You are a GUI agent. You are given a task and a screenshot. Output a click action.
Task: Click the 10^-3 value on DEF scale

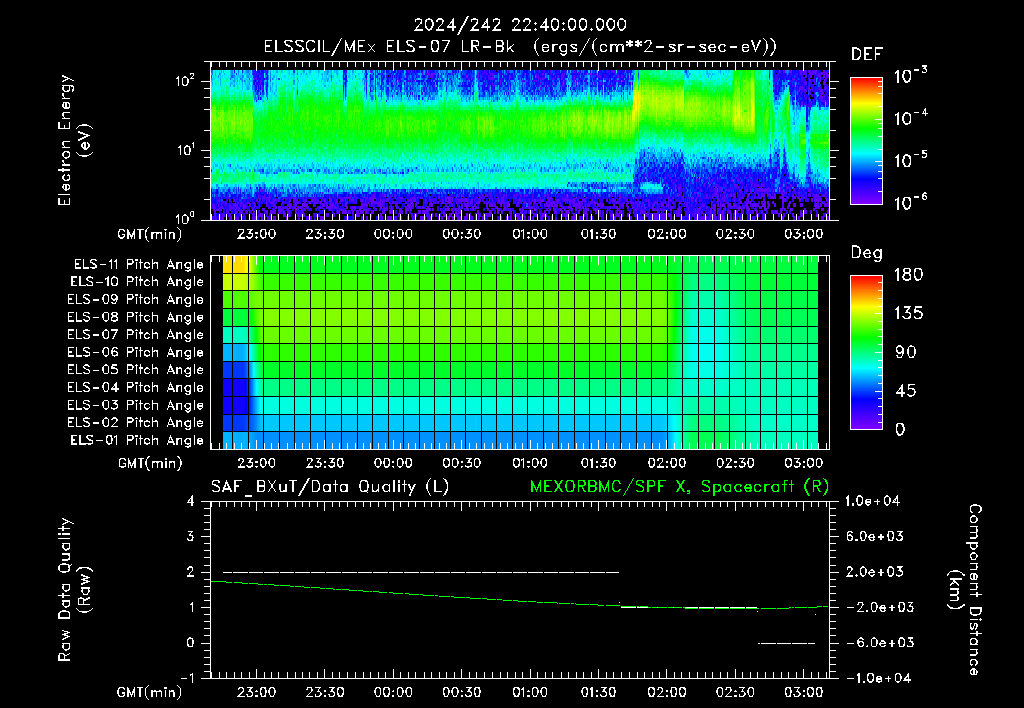tap(910, 76)
